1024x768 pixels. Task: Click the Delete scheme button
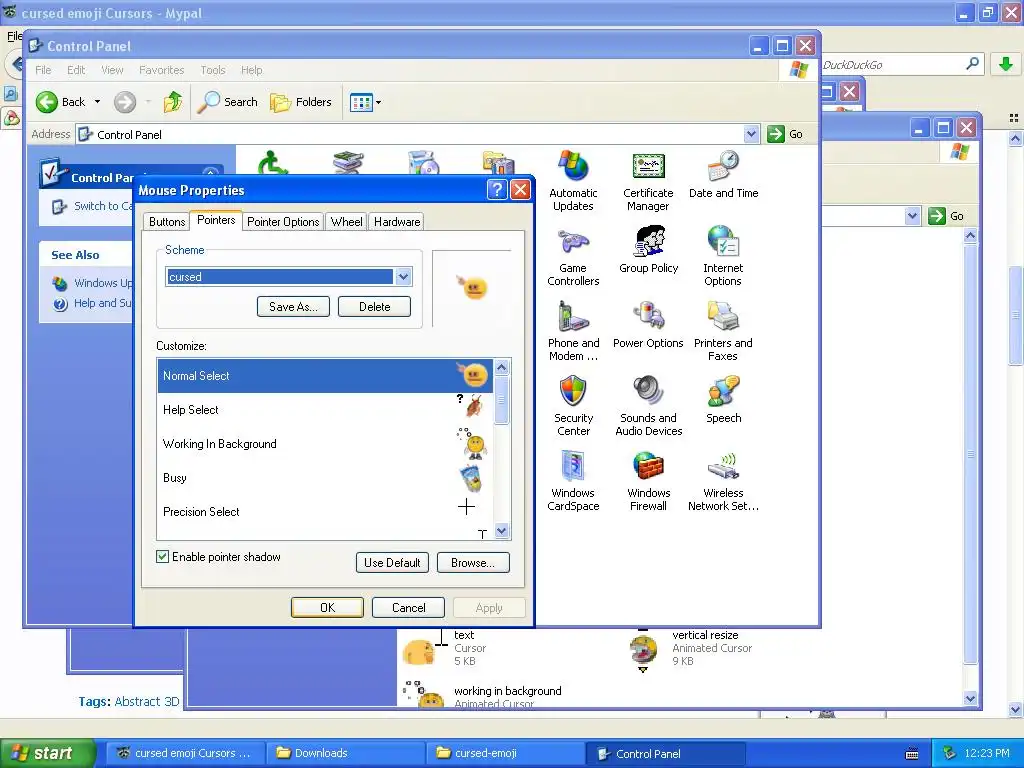(374, 307)
